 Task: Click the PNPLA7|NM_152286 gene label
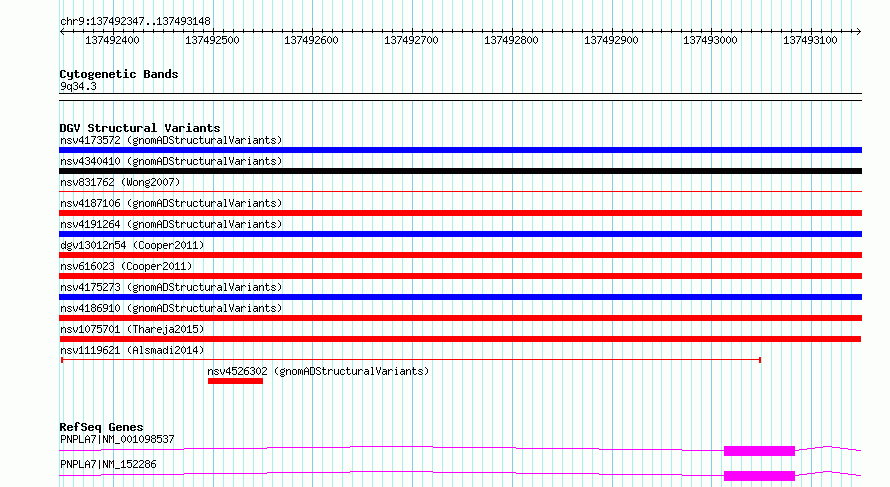pyautogui.click(x=108, y=464)
